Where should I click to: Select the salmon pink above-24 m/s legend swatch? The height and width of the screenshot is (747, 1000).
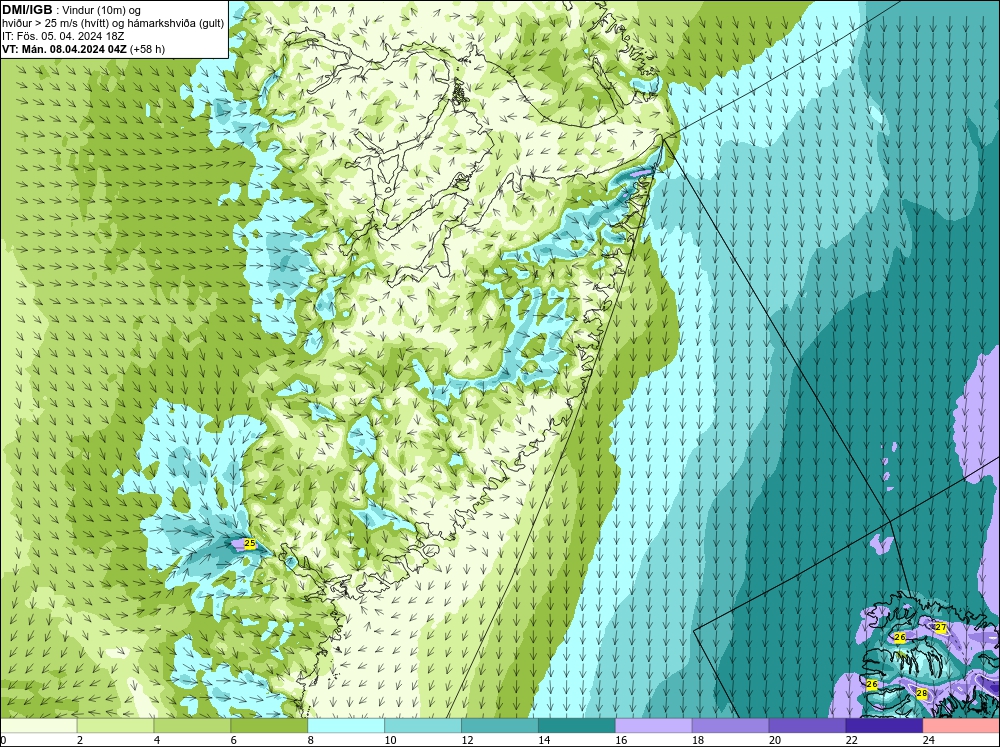pos(960,726)
